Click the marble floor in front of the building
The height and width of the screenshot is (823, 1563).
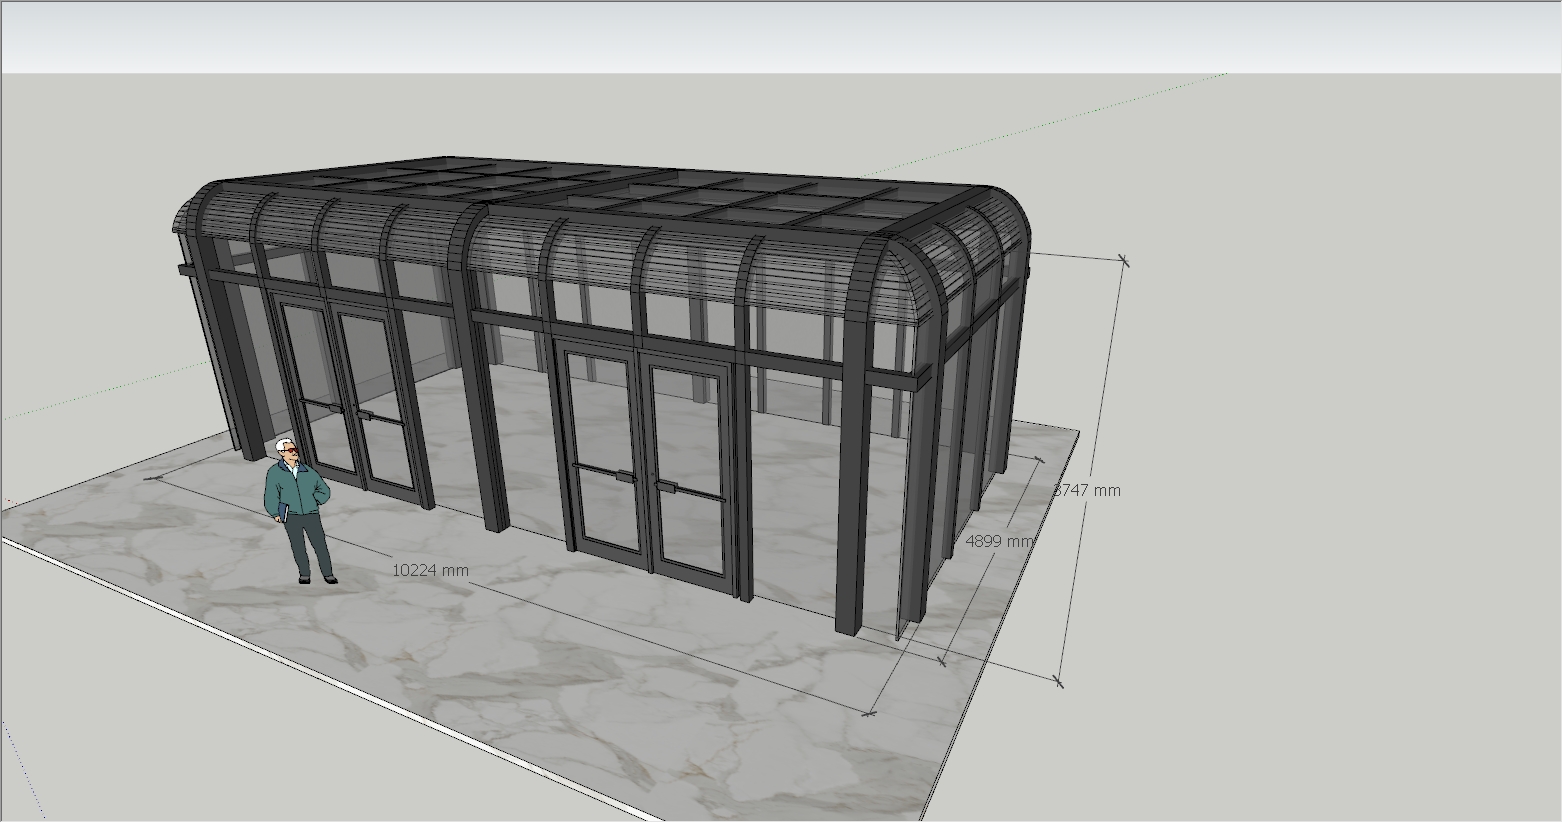[x=560, y=680]
